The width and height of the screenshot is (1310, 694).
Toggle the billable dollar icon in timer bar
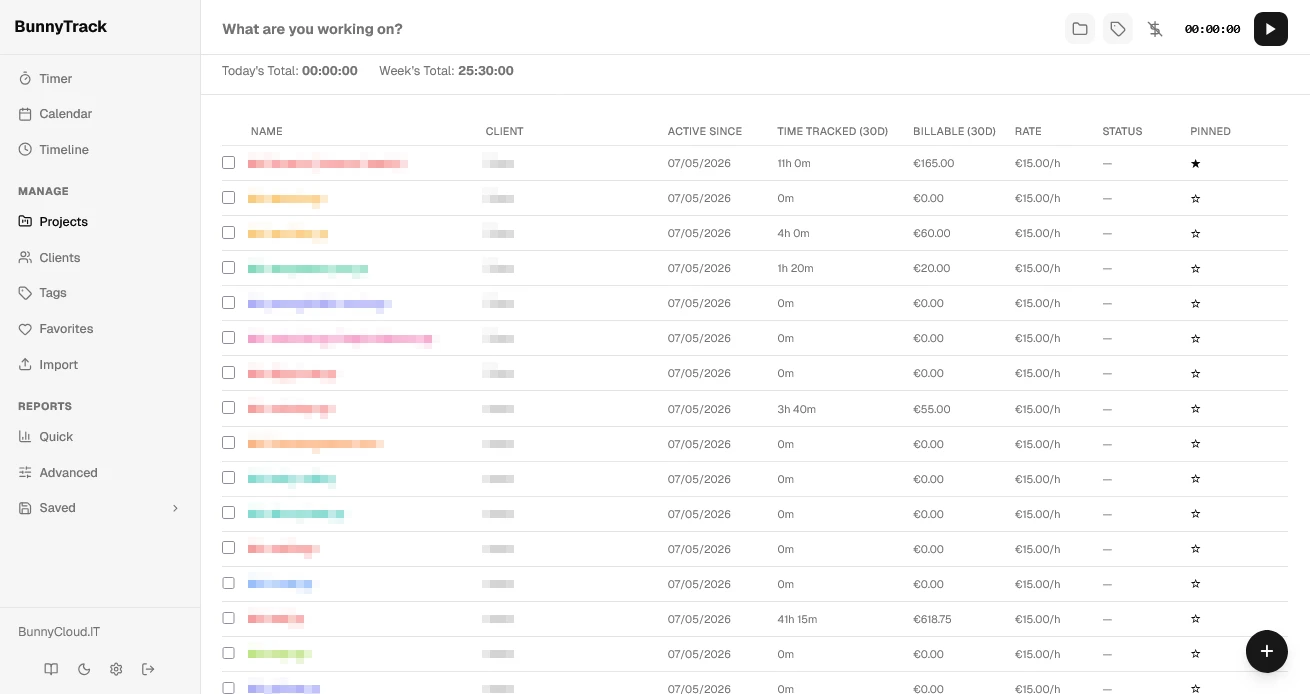1155,29
